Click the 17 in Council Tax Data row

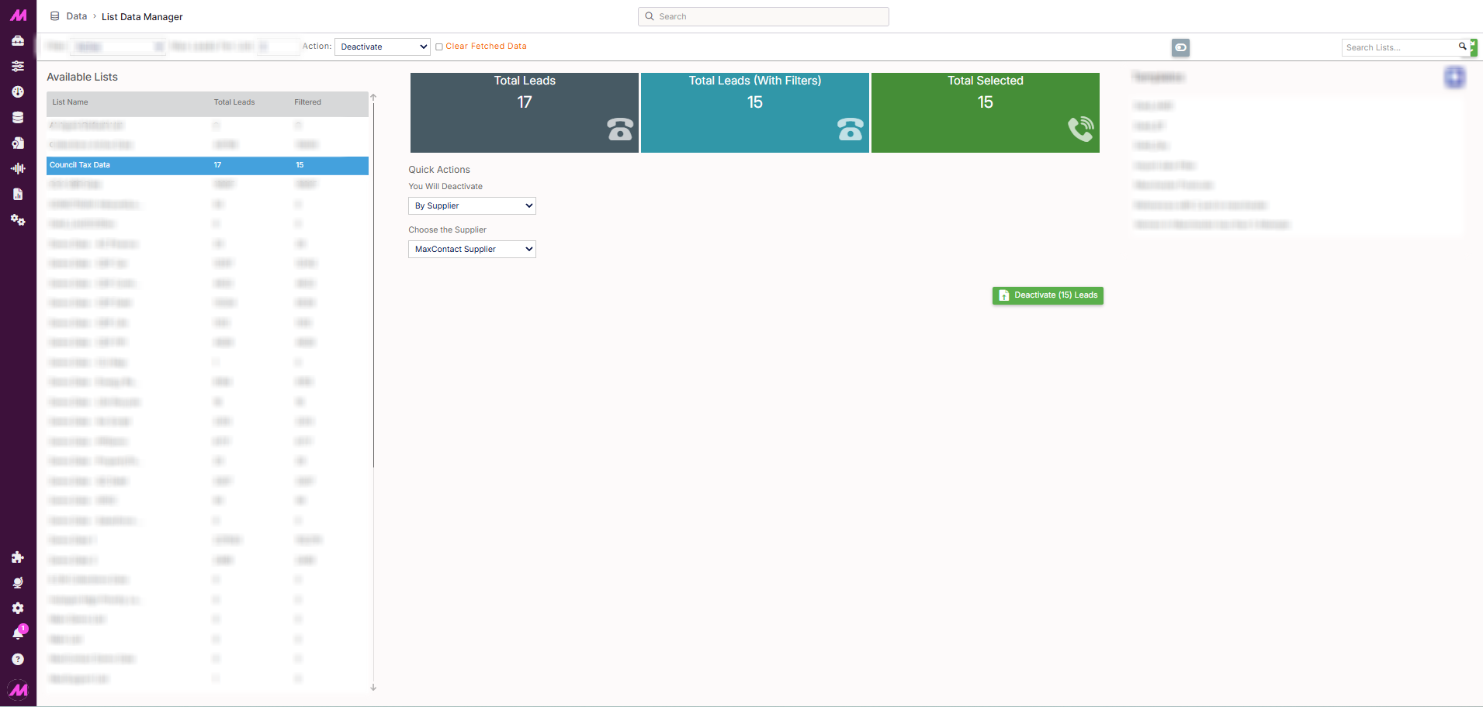(x=217, y=165)
